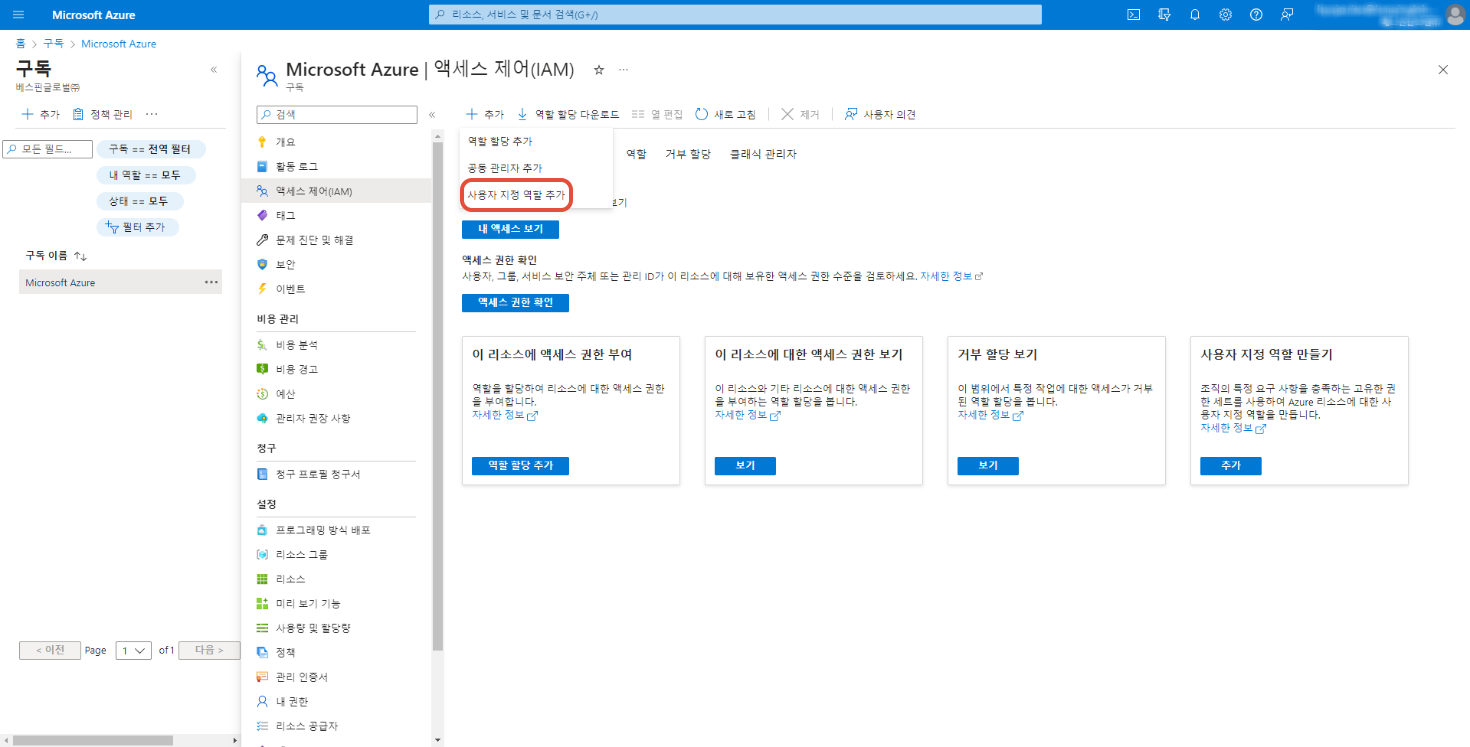
Task: Click the help question mark icon
Action: click(1256, 15)
